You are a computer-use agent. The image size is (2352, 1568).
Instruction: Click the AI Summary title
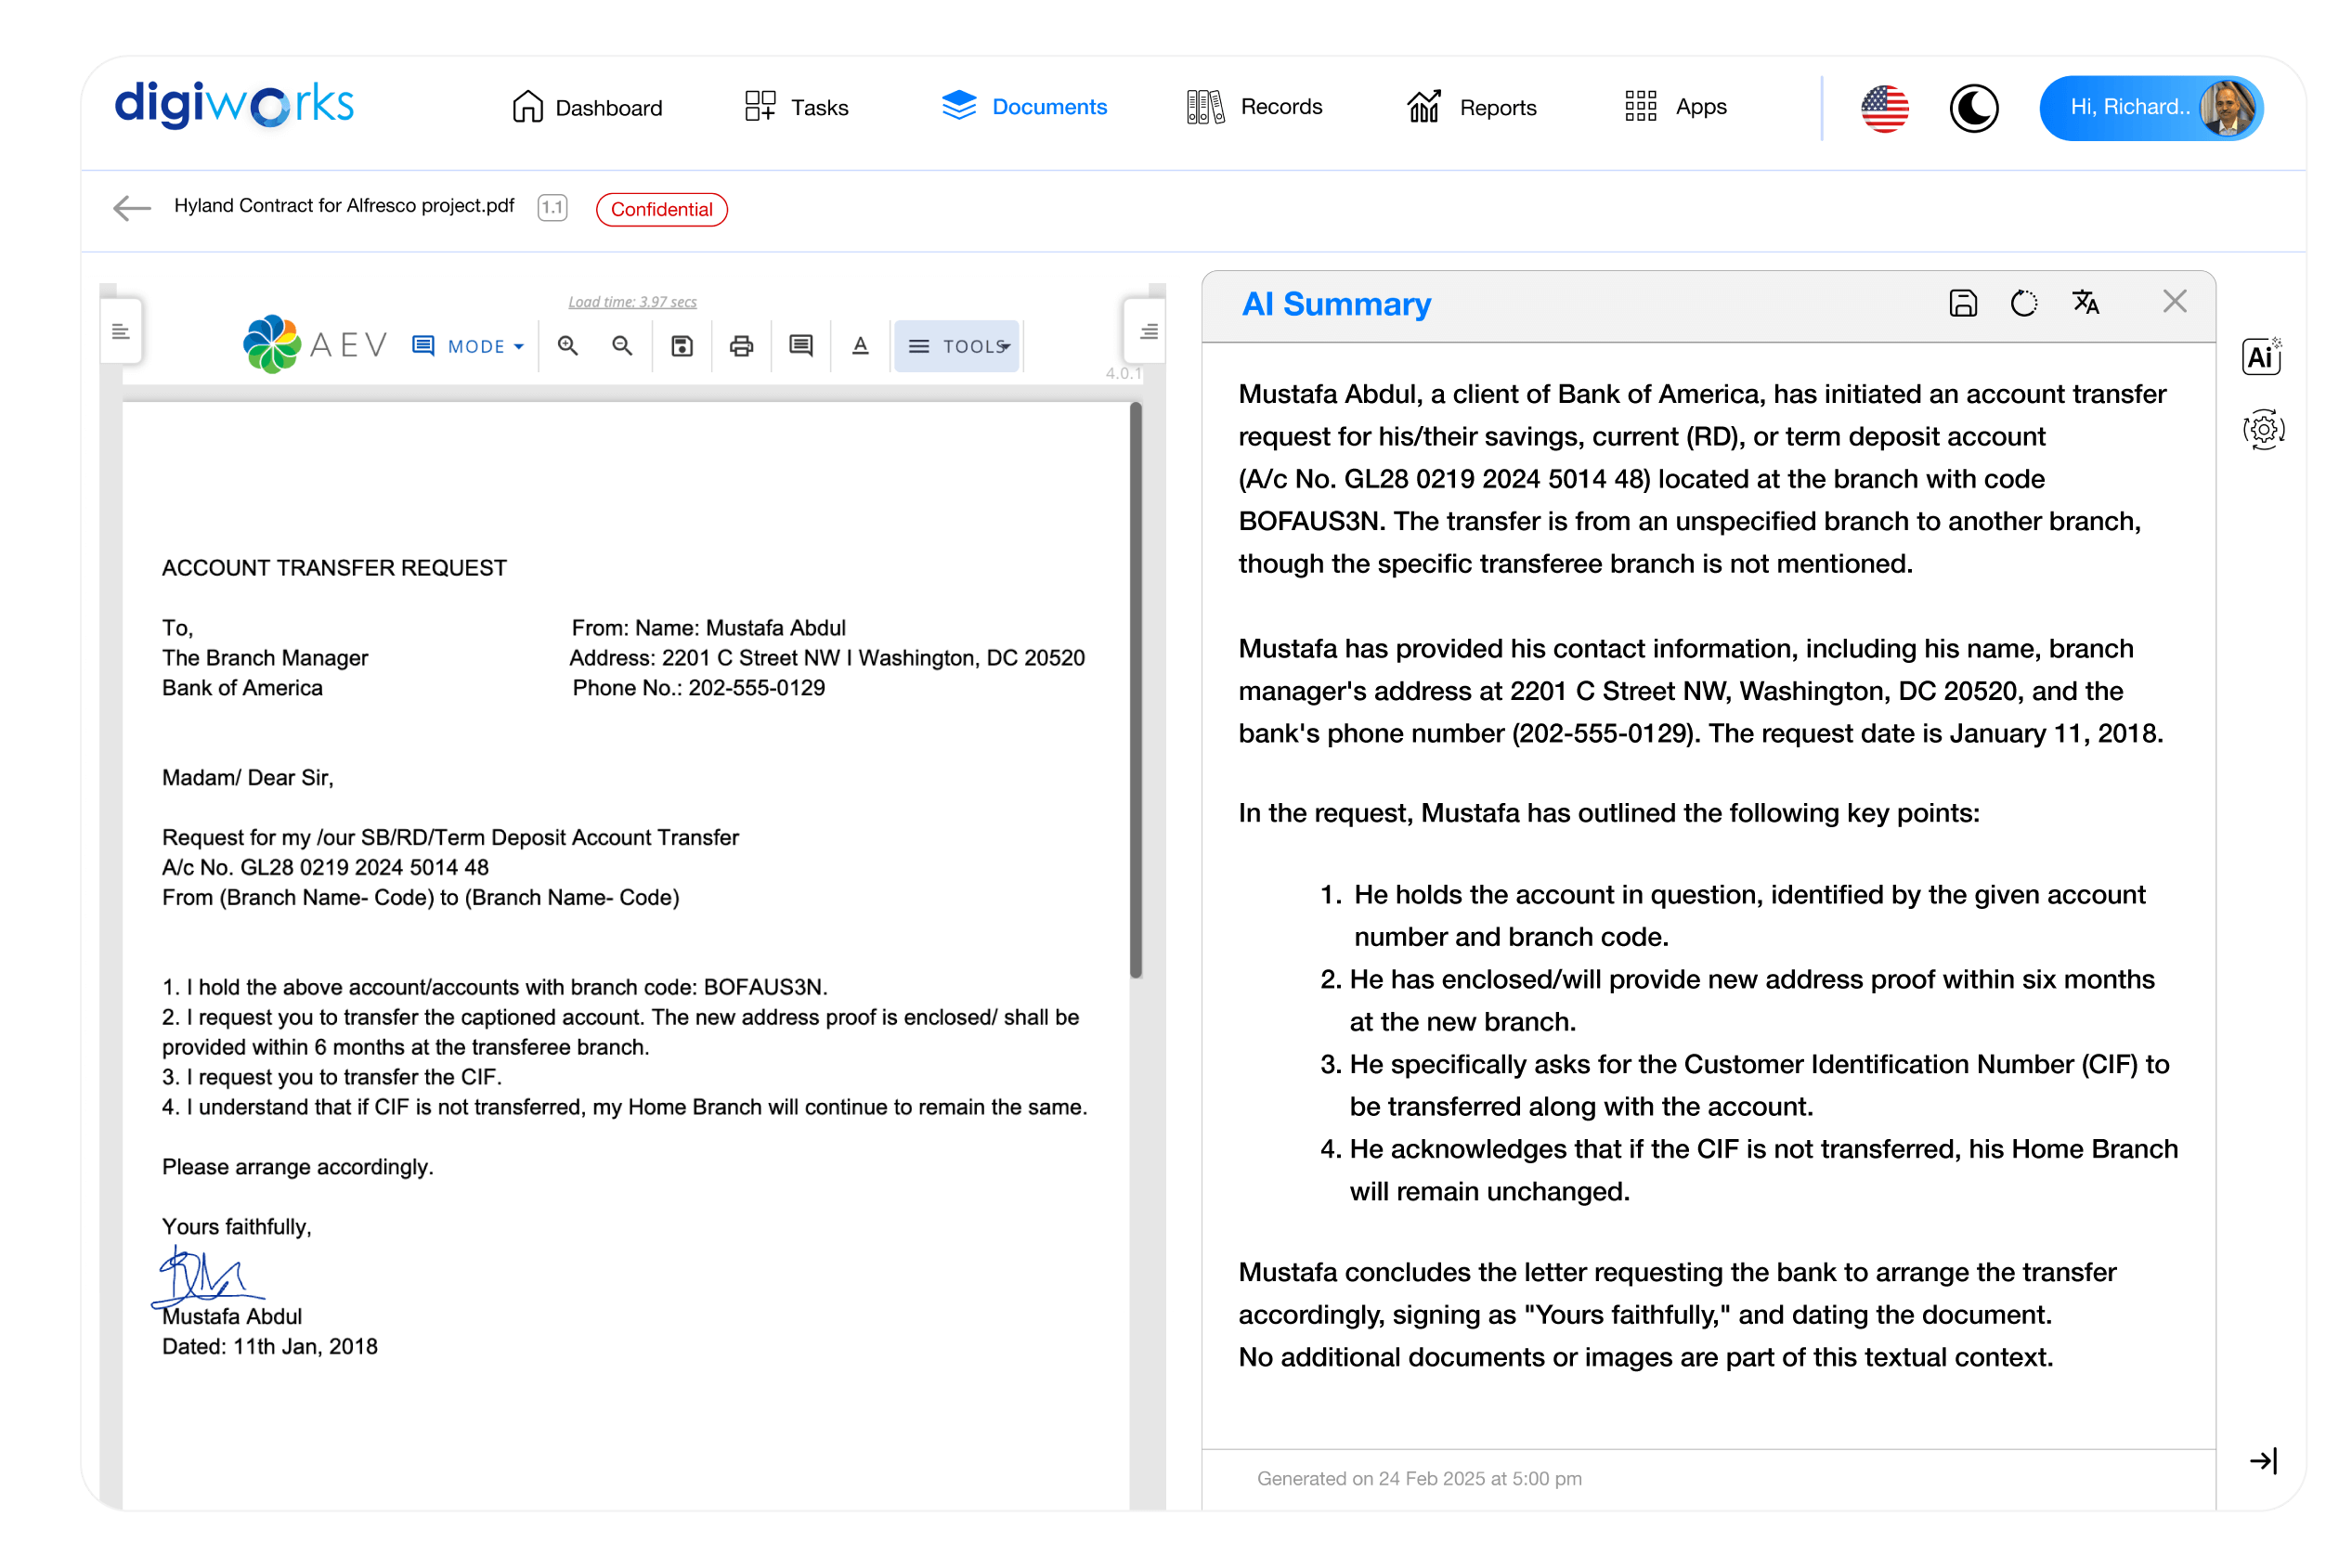tap(1336, 304)
